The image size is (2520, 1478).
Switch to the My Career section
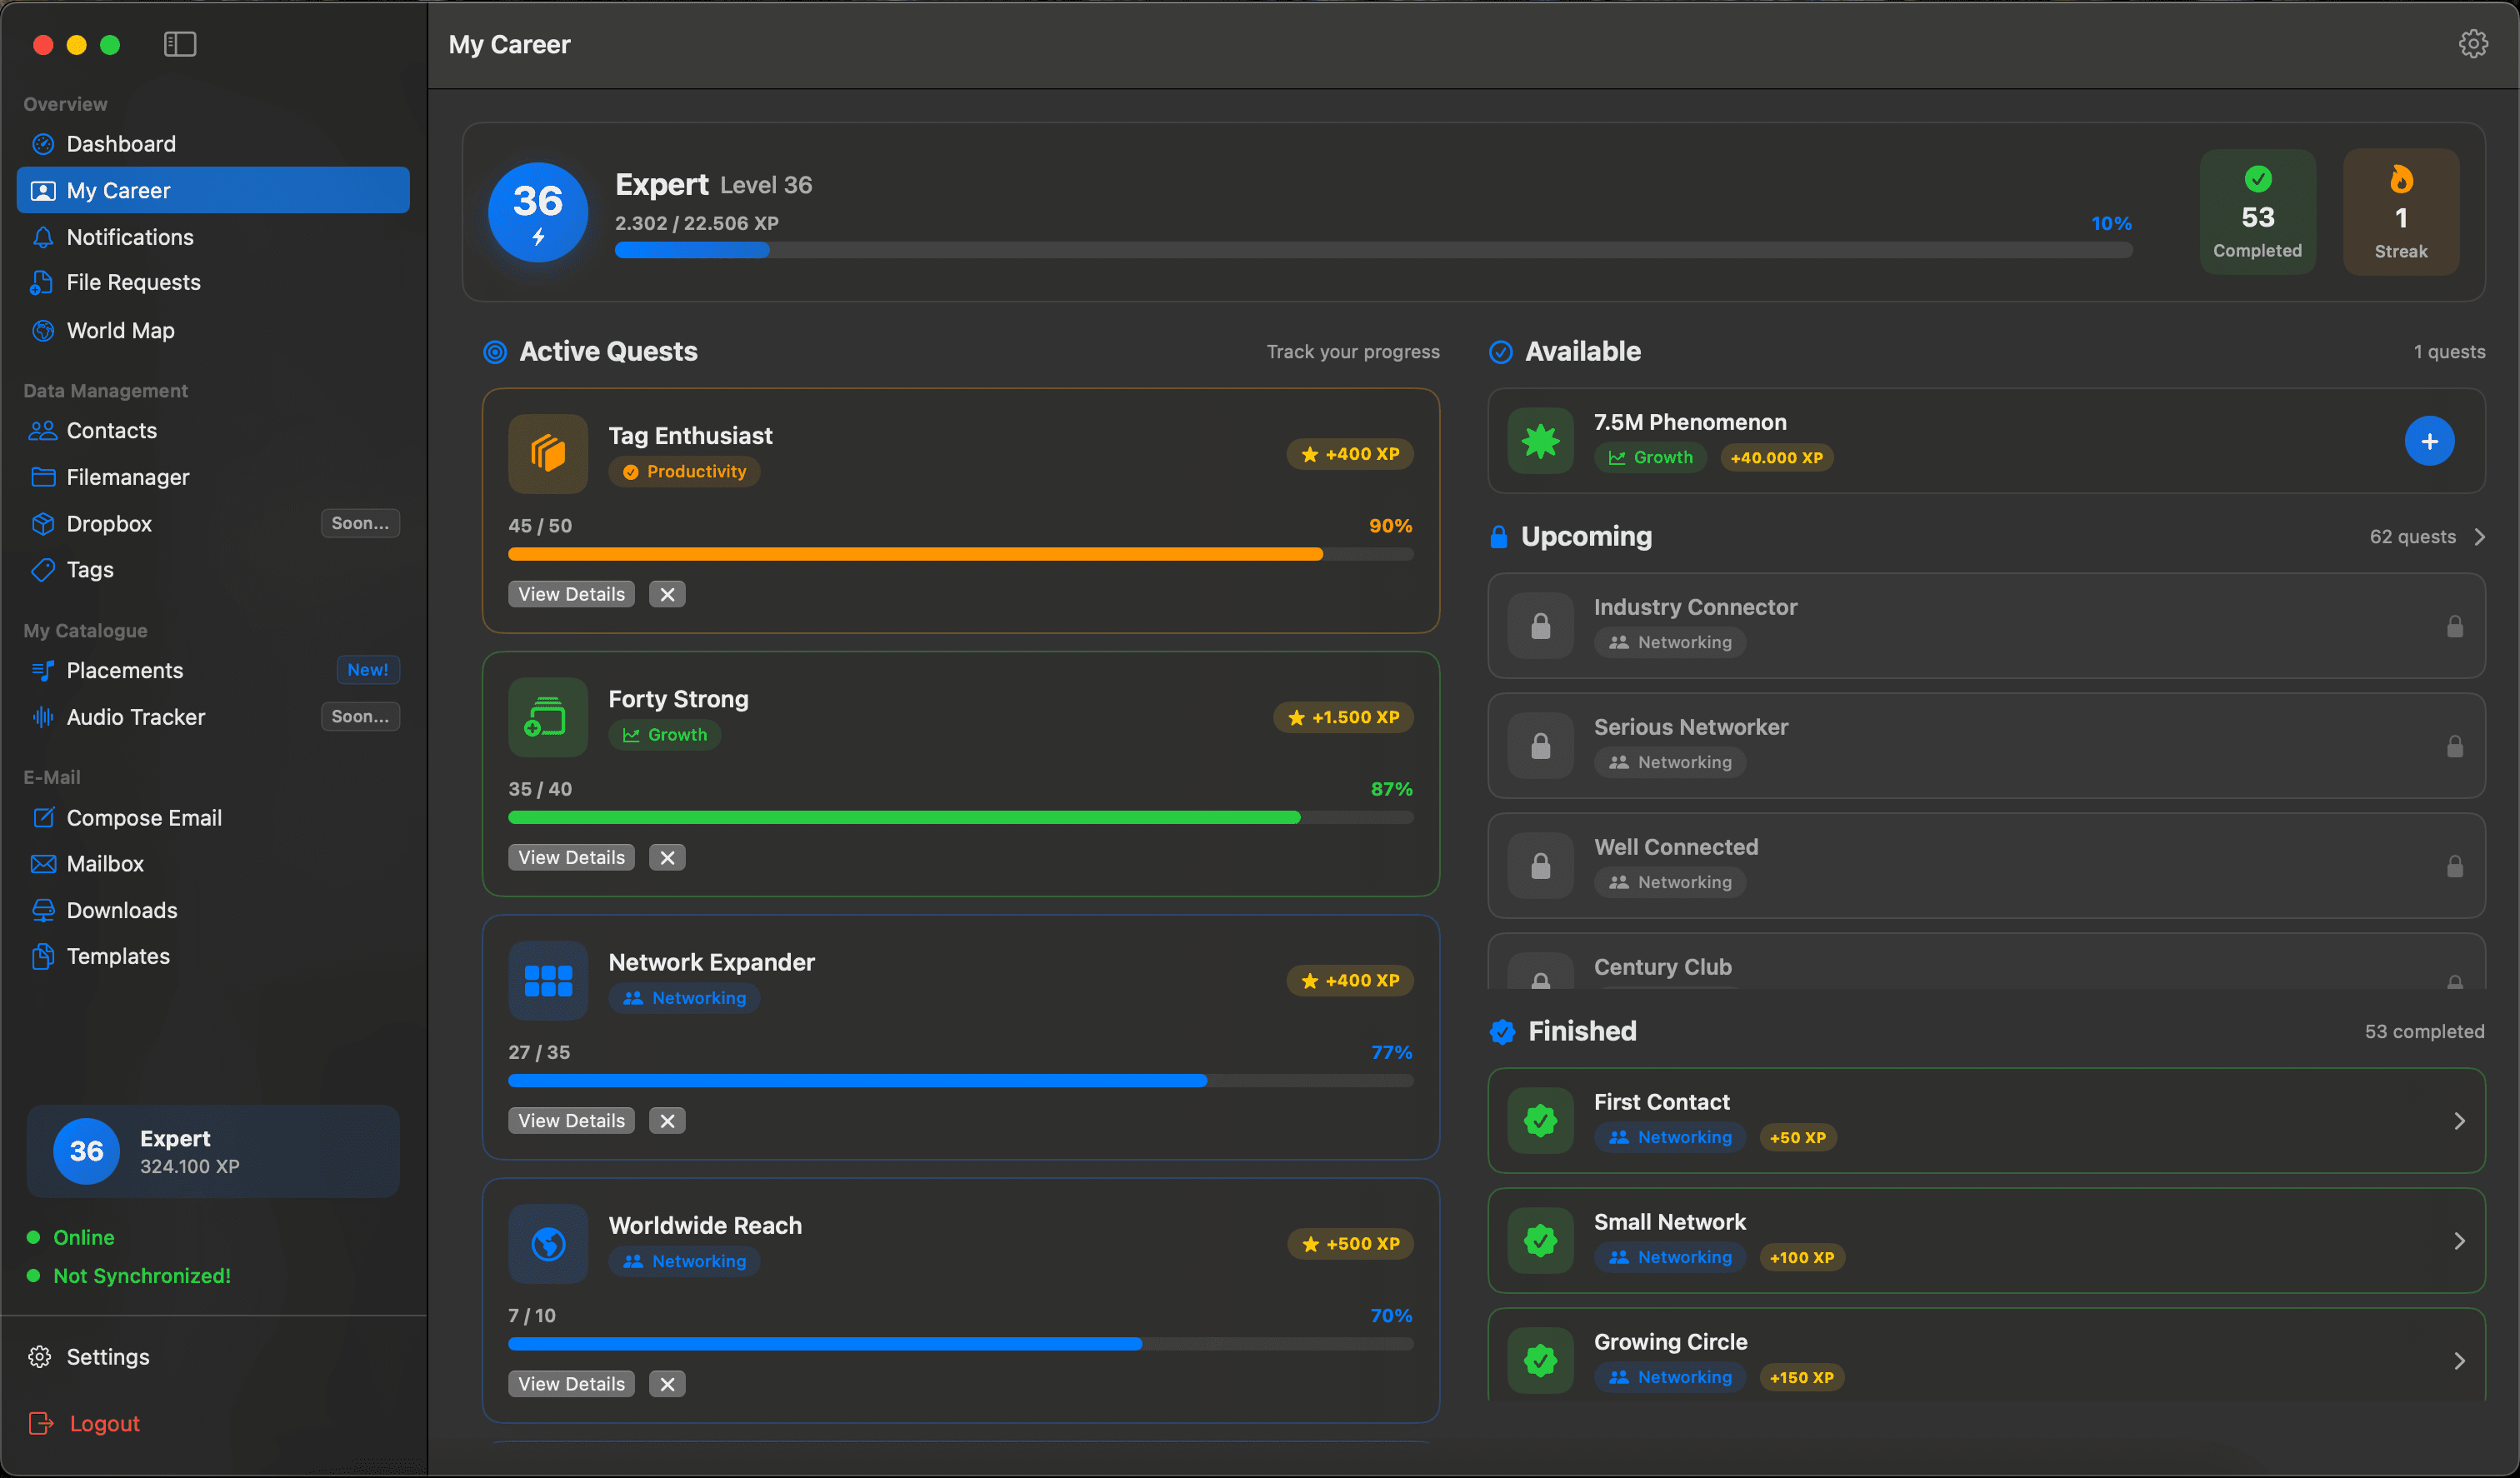click(117, 190)
